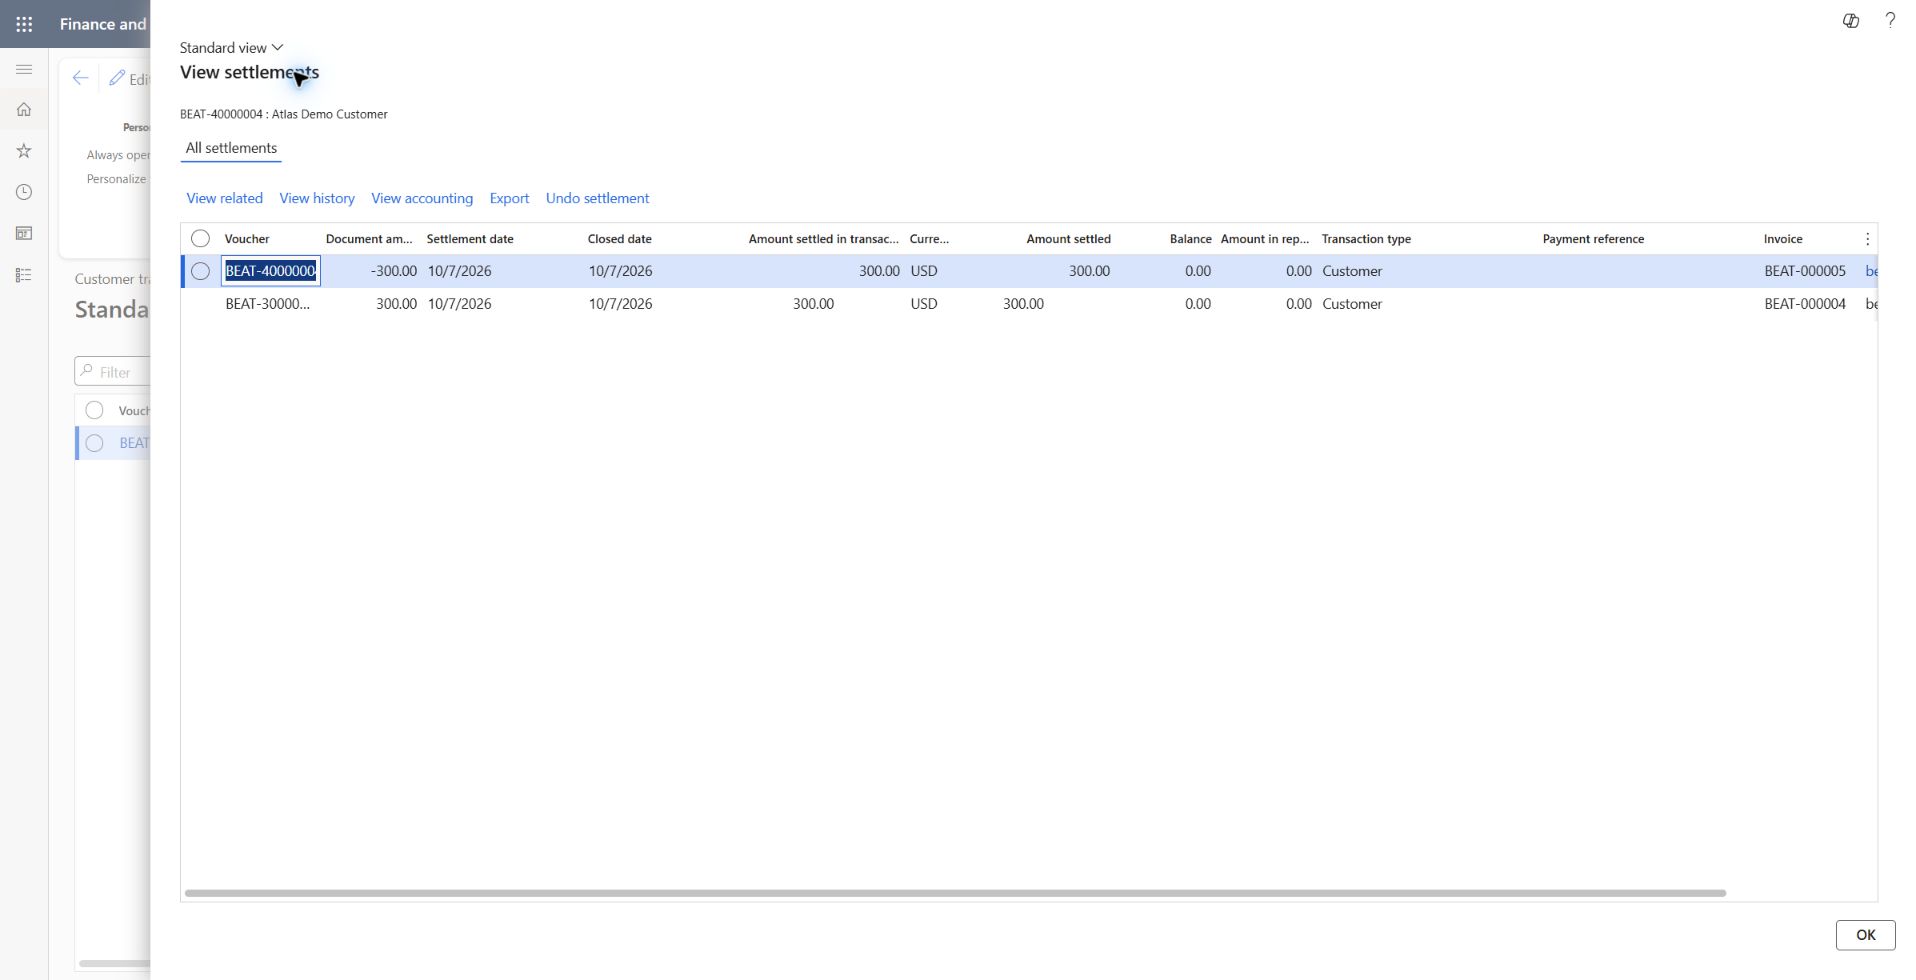Click the selected voucher BEAT-4000000 cell
This screenshot has height=980, width=1916.
click(271, 271)
